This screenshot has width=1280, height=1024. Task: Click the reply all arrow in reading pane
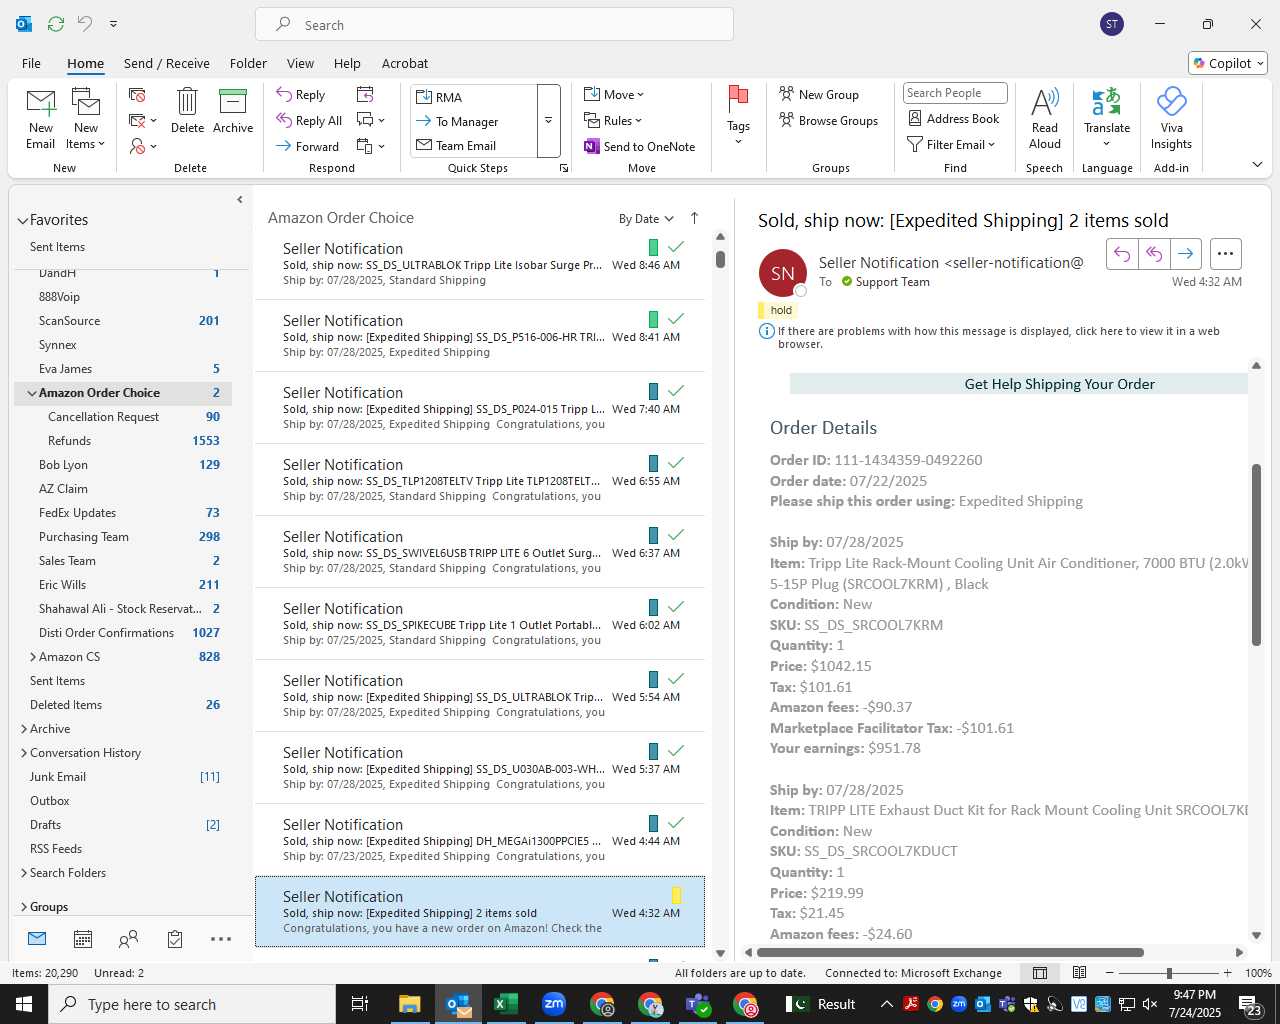coord(1154,254)
